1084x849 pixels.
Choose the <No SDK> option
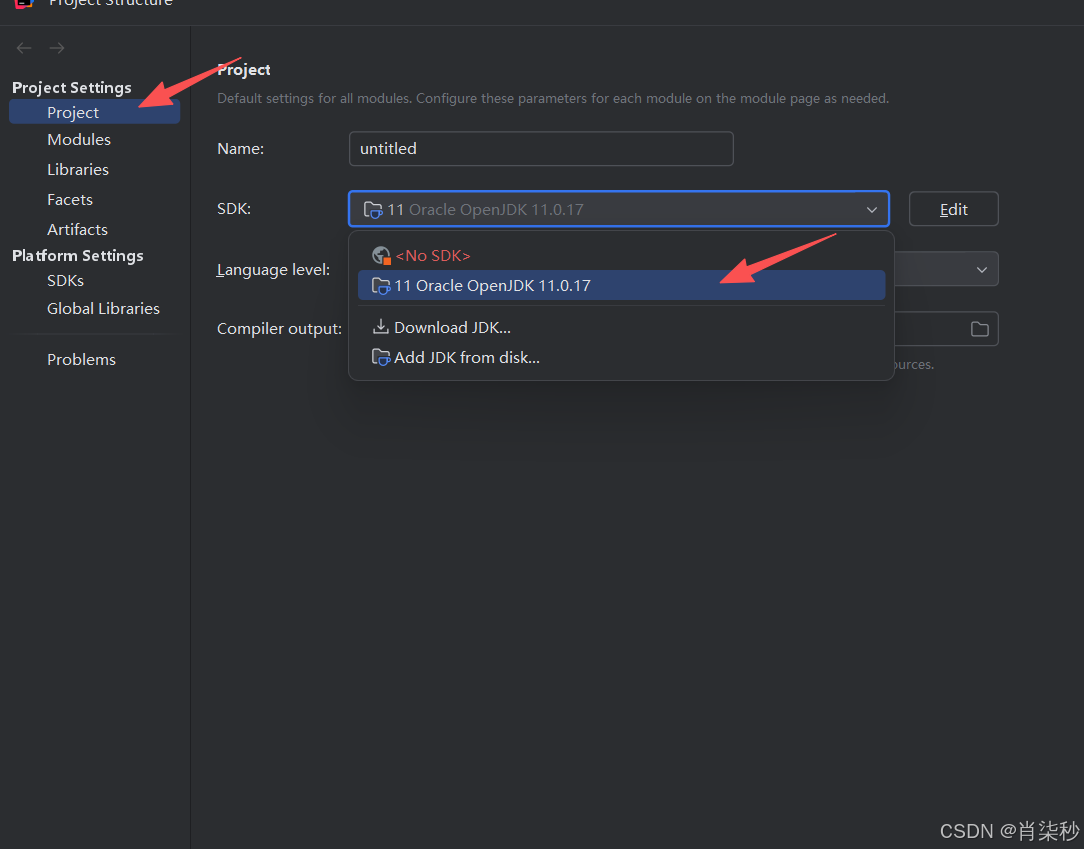tap(434, 255)
